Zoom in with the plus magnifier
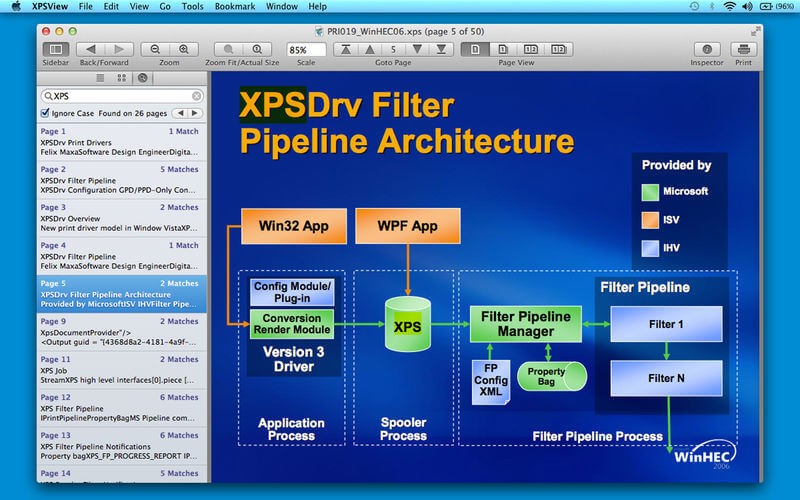The image size is (800, 500). click(x=183, y=49)
